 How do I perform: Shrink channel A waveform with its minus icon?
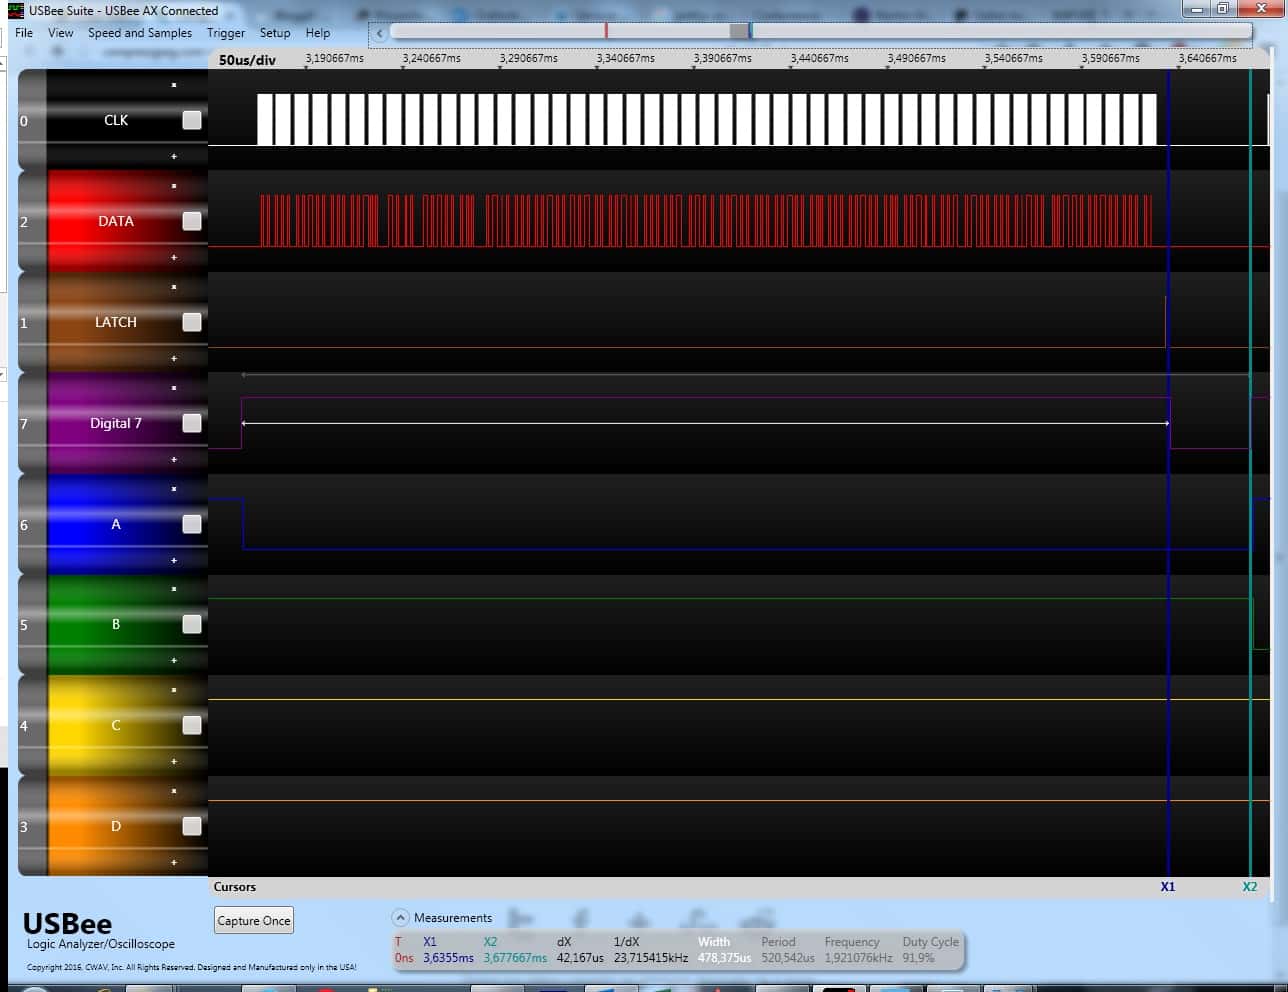pos(174,489)
